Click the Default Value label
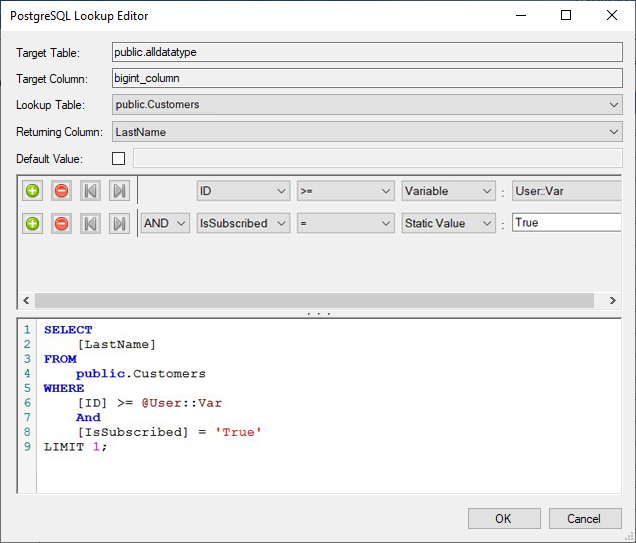 click(x=49, y=159)
